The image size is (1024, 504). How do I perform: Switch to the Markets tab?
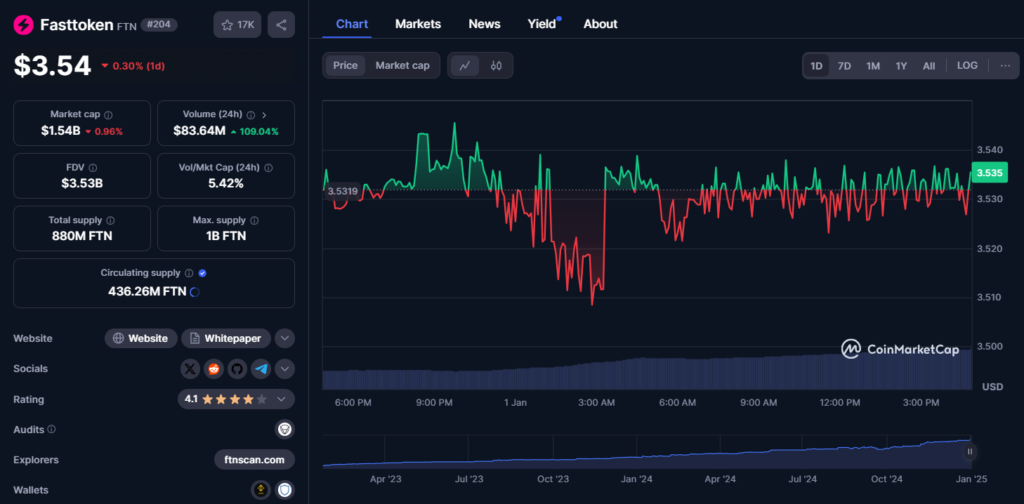click(417, 23)
